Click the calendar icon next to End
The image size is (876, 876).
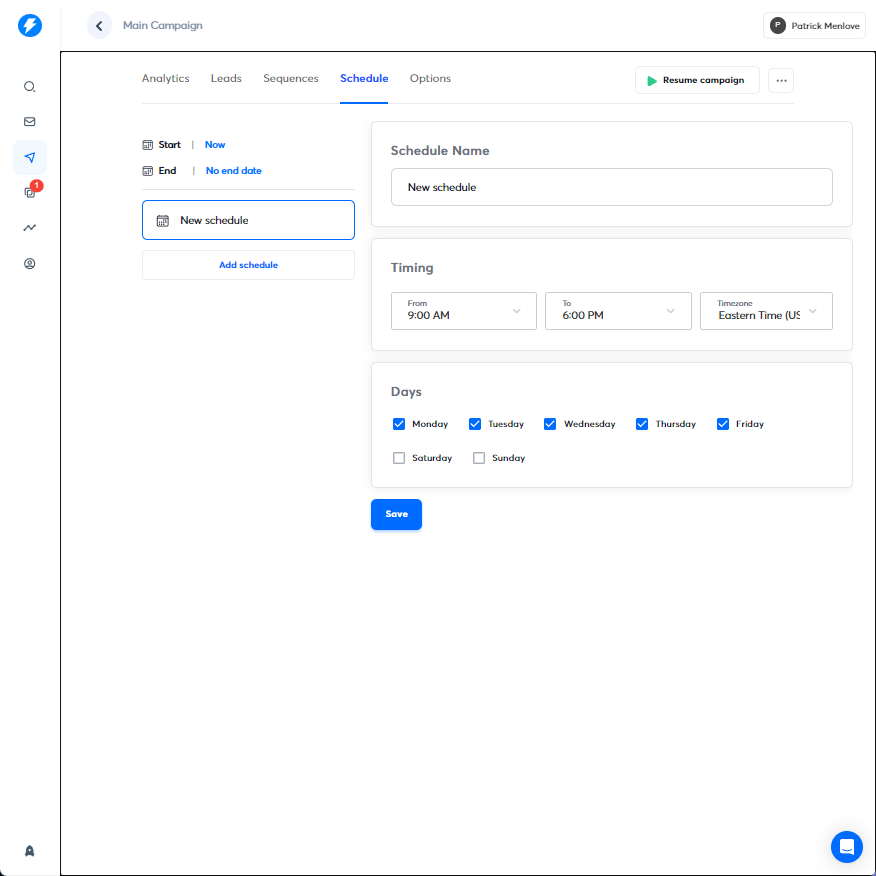pyautogui.click(x=147, y=171)
